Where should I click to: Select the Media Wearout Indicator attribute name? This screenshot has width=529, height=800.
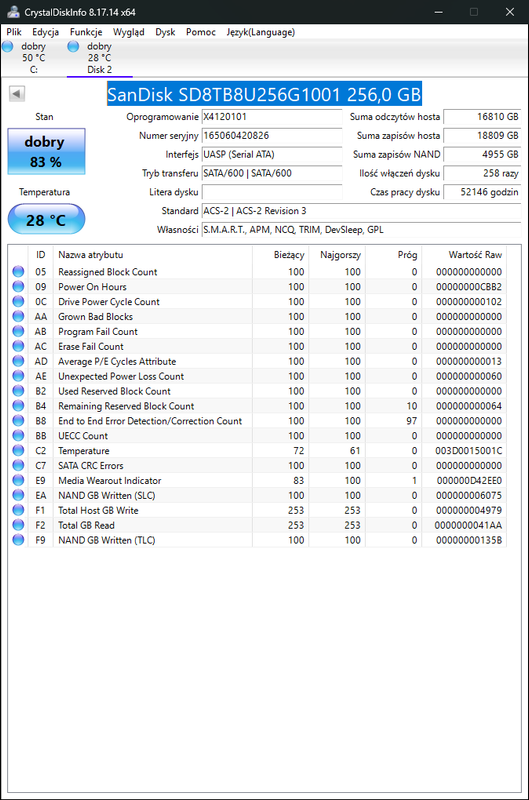click(110, 481)
